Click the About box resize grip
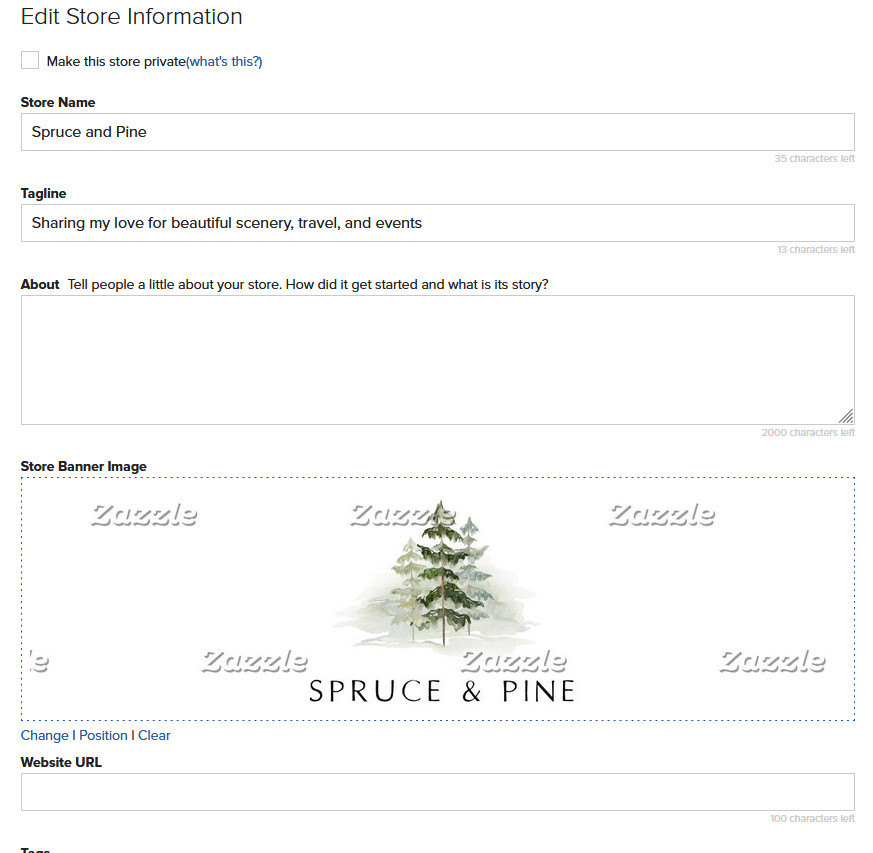Image resolution: width=873 pixels, height=853 pixels. 846,416
